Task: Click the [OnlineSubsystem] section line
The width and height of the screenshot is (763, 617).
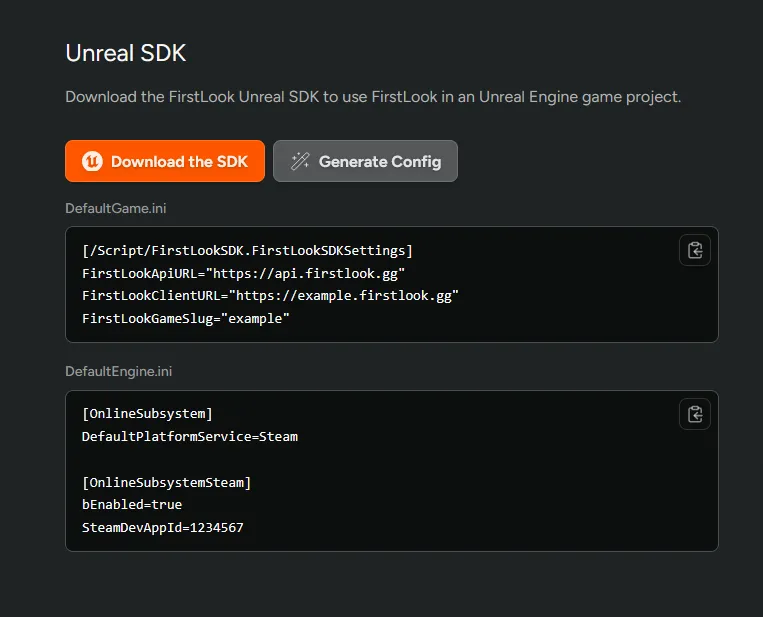Action: tap(147, 414)
